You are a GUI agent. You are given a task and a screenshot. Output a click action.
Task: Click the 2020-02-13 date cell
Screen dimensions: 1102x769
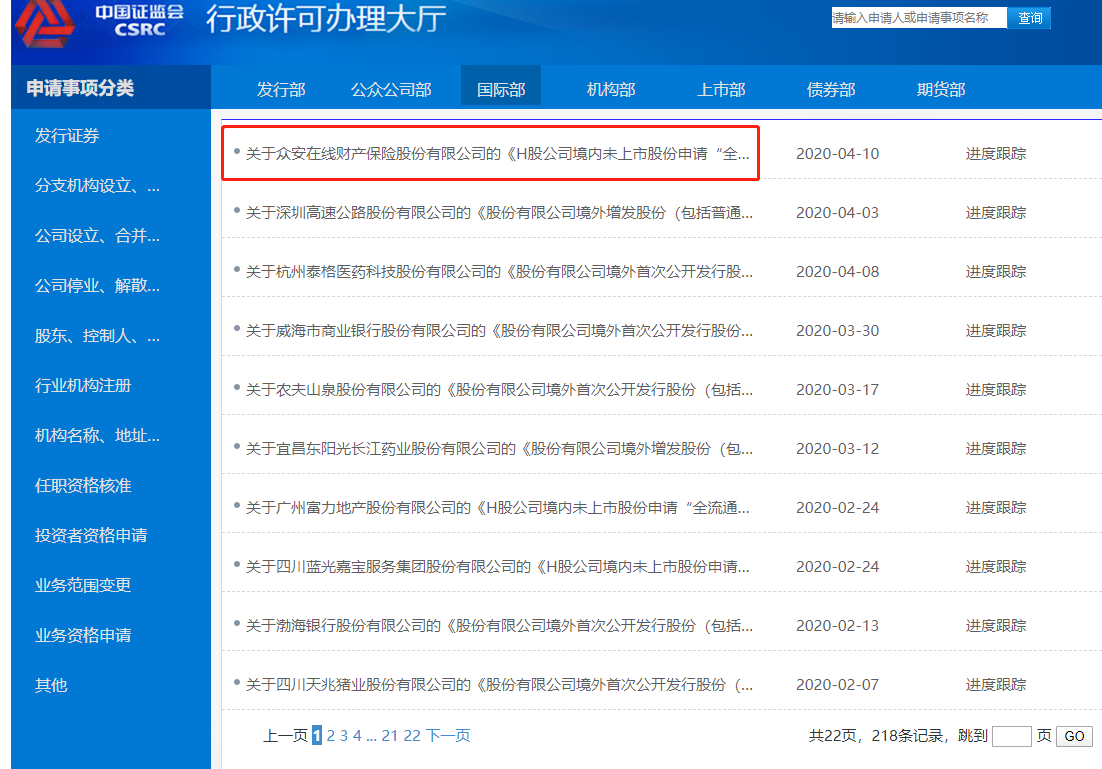click(838, 626)
